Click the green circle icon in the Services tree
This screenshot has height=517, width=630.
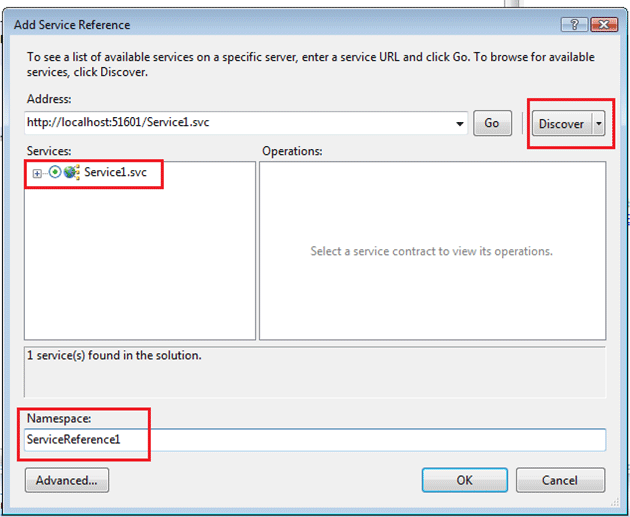(55, 172)
